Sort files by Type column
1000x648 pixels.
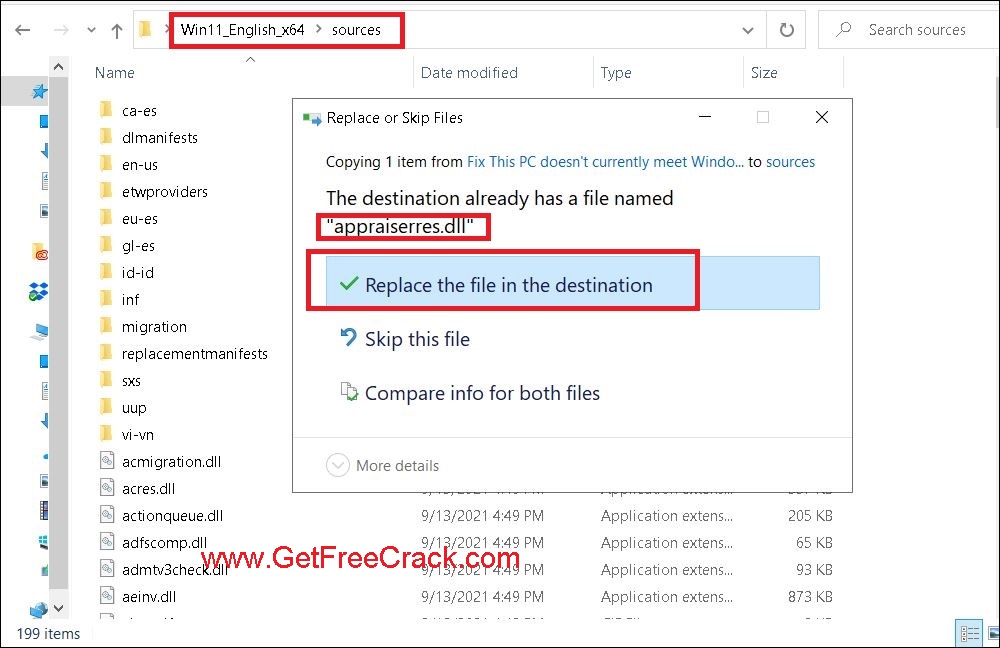coord(615,73)
